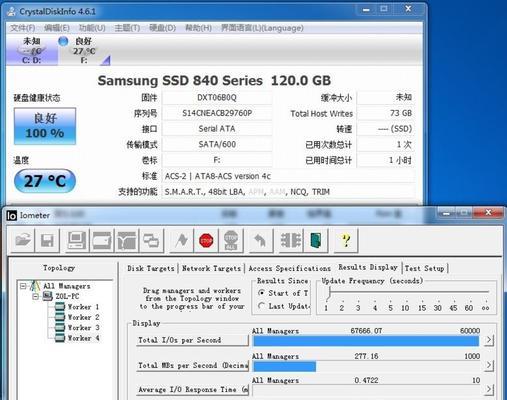
Task: Click the floppy disk save icon
Action: 47,240
